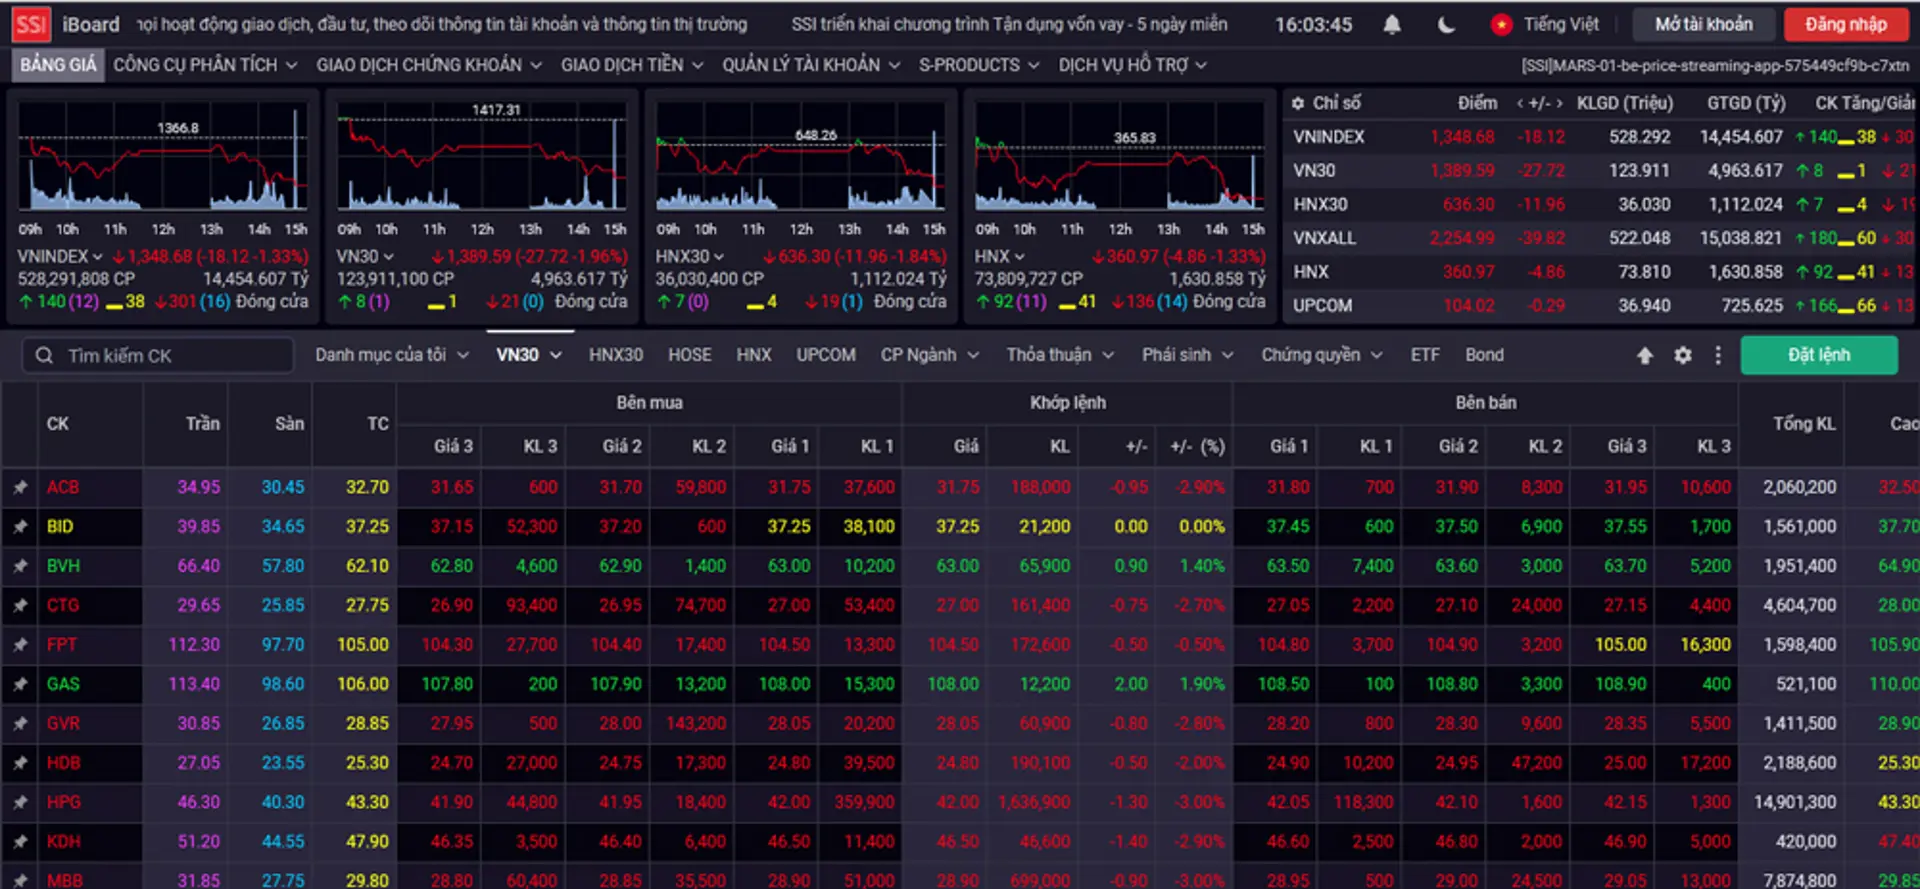This screenshot has height=889, width=1920.
Task: Click the right arrow of the +/- column switcher
Action: click(1558, 103)
